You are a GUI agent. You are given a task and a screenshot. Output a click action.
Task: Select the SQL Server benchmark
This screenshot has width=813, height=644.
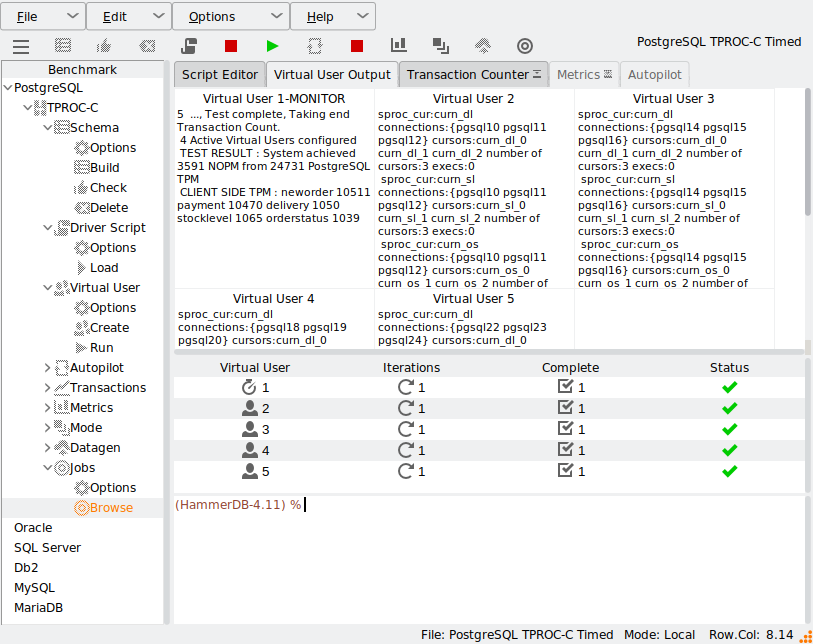47,548
